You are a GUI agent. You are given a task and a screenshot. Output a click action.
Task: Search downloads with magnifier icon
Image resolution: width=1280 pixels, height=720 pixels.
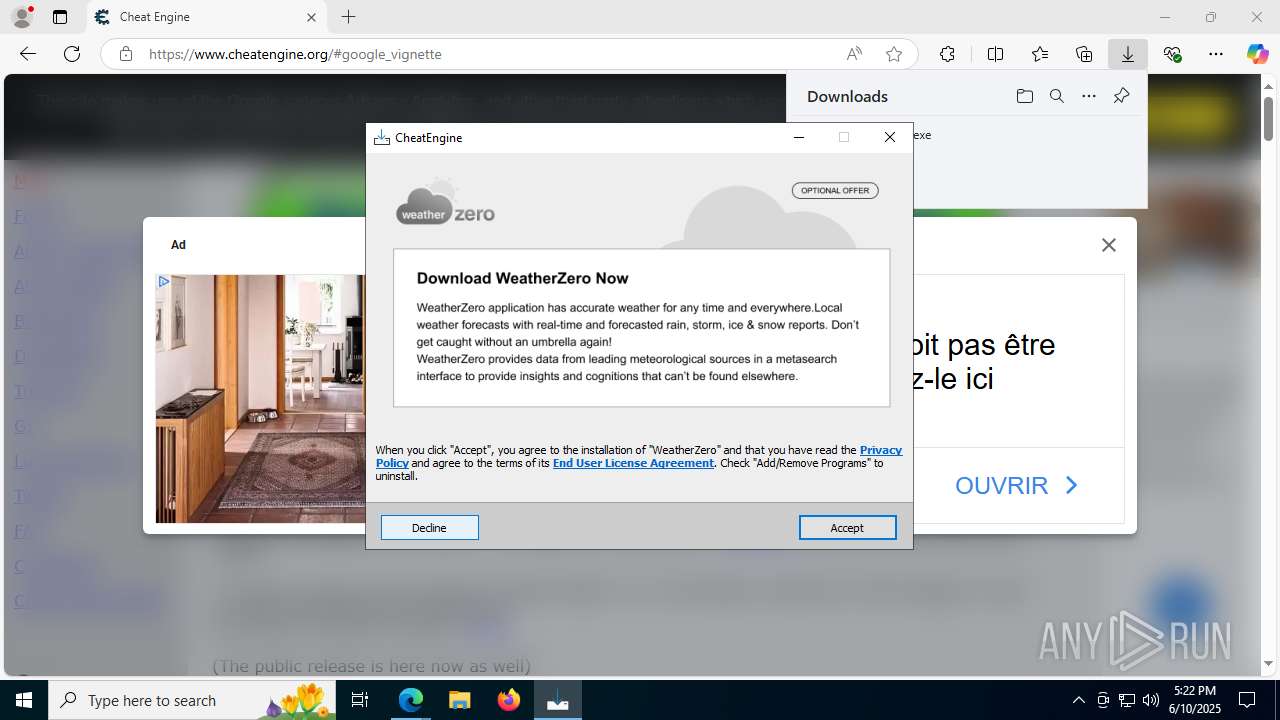1056,96
